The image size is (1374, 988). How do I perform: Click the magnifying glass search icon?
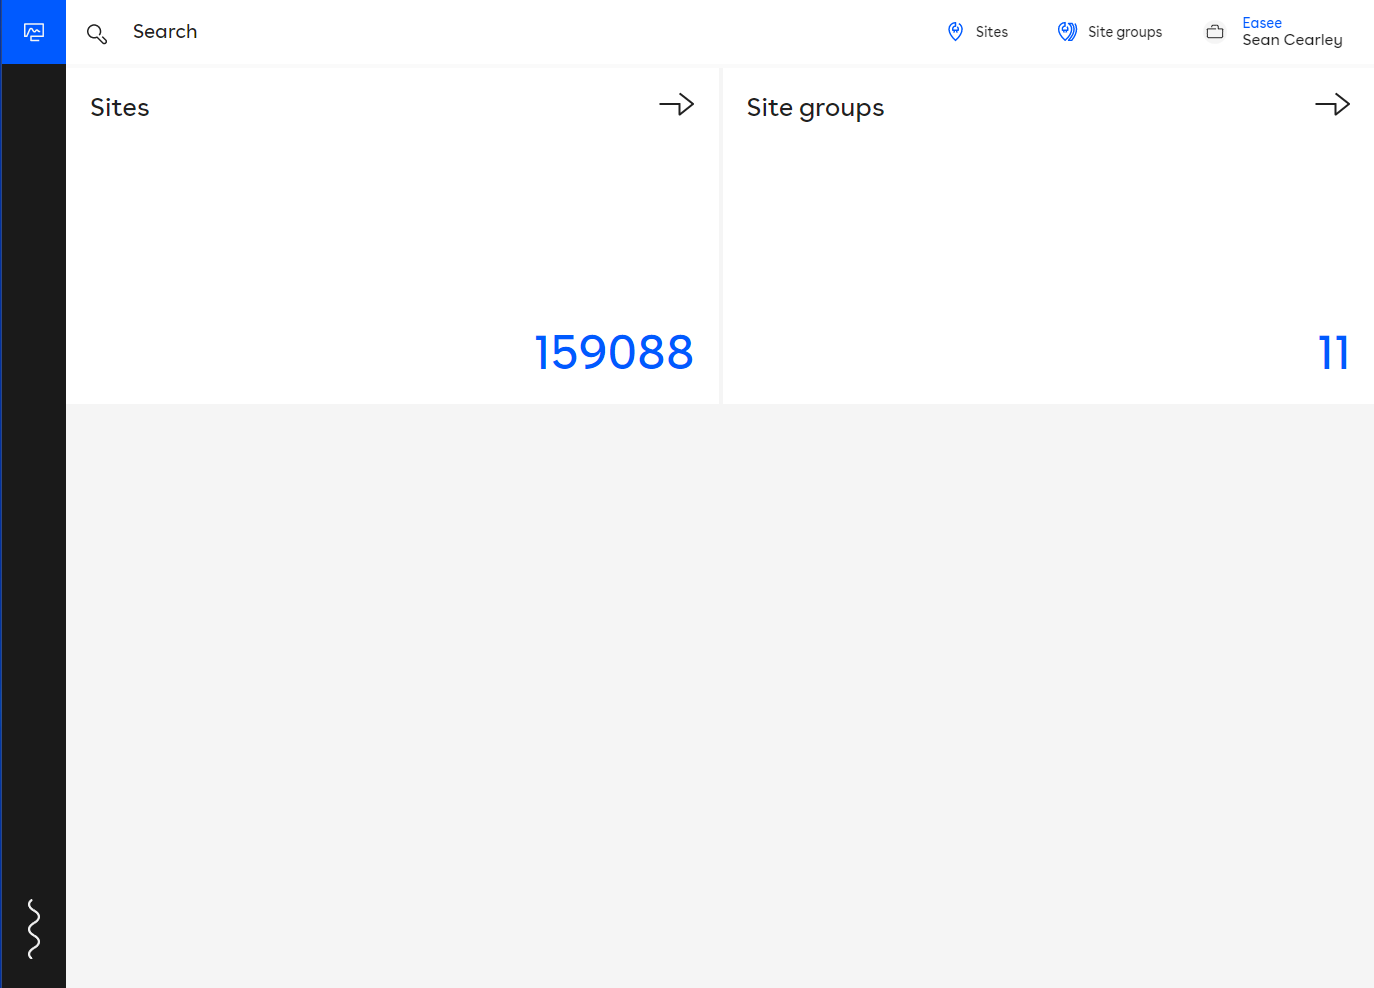tap(97, 34)
